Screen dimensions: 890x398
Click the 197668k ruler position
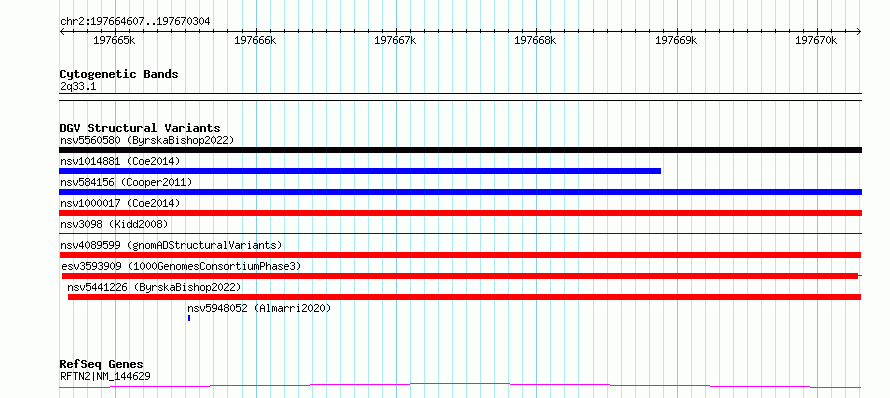pyautogui.click(x=536, y=41)
